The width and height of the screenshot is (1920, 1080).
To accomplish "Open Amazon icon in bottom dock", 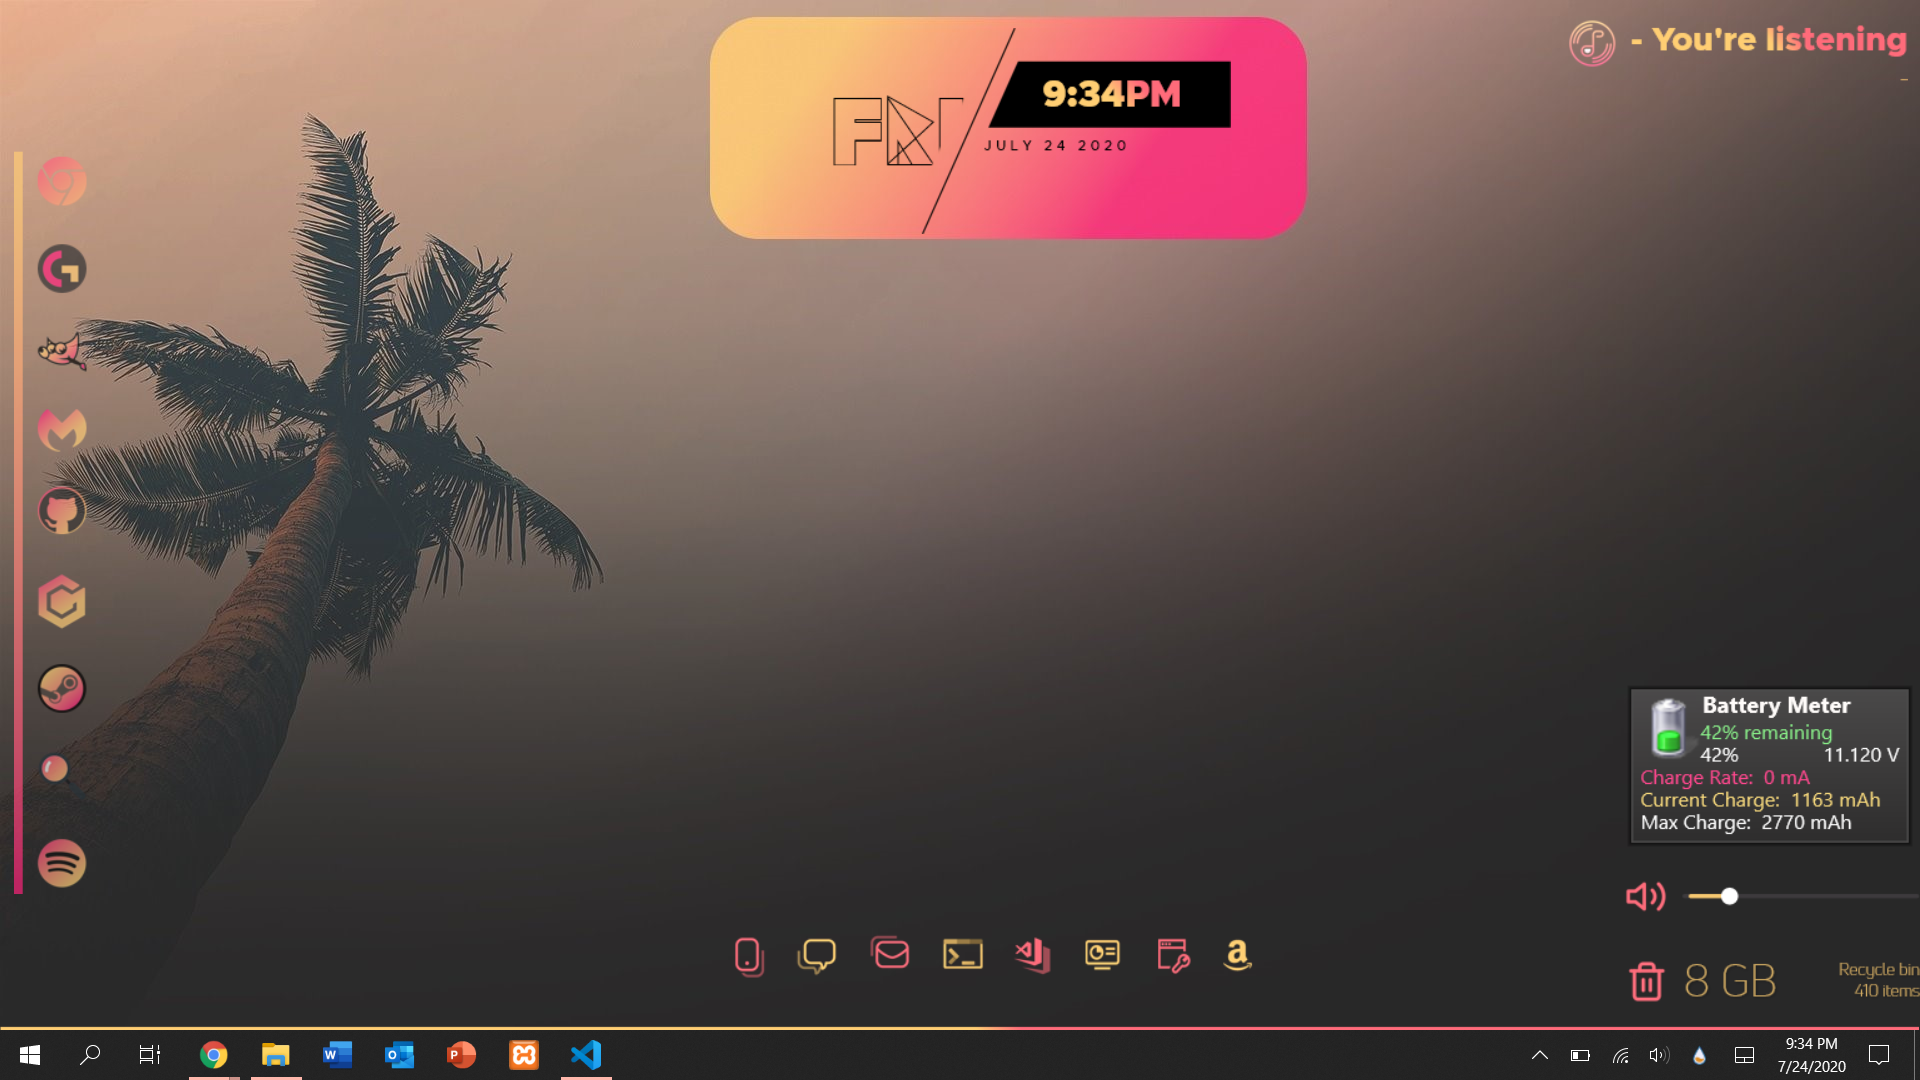I will [x=1238, y=955].
